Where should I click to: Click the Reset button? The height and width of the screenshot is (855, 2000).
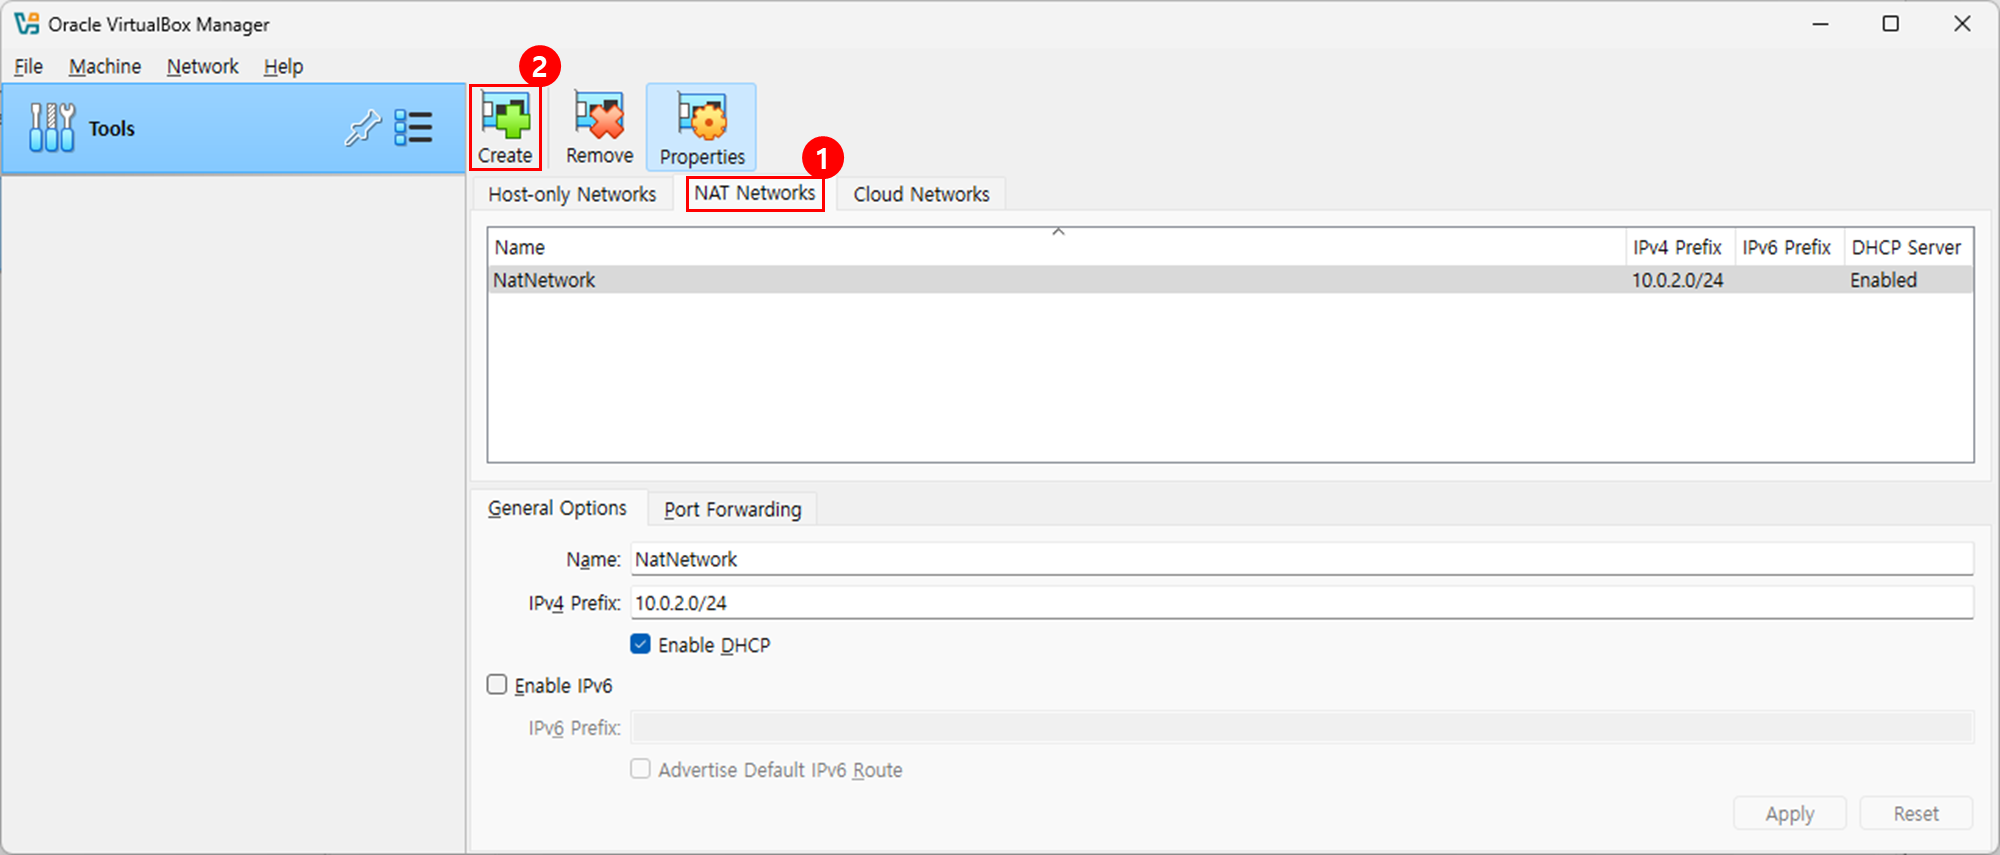[x=1916, y=813]
